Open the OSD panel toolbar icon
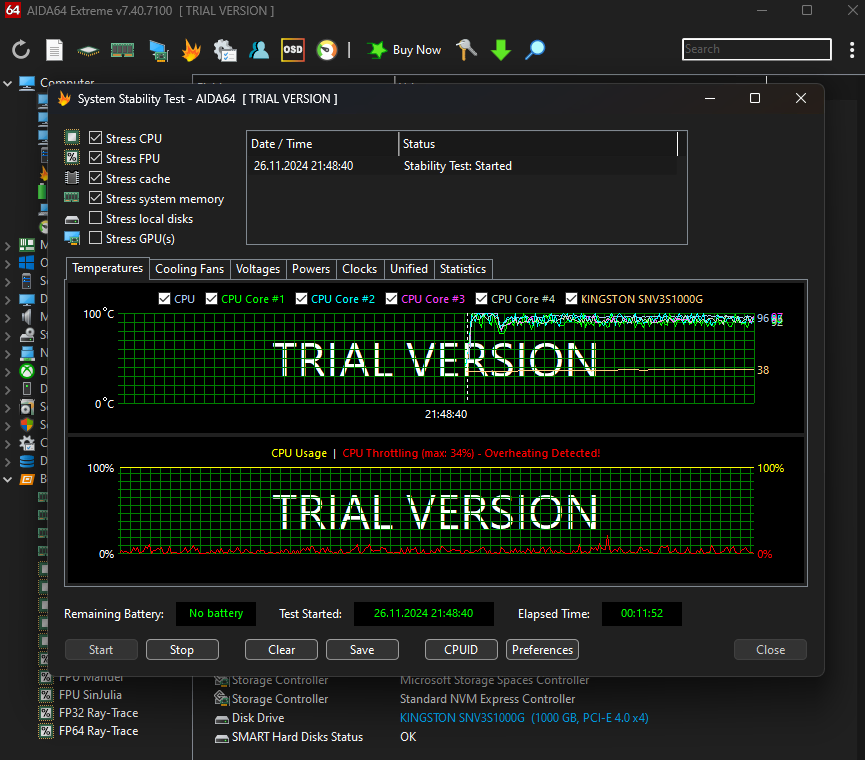The width and height of the screenshot is (865, 760). pyautogui.click(x=292, y=50)
